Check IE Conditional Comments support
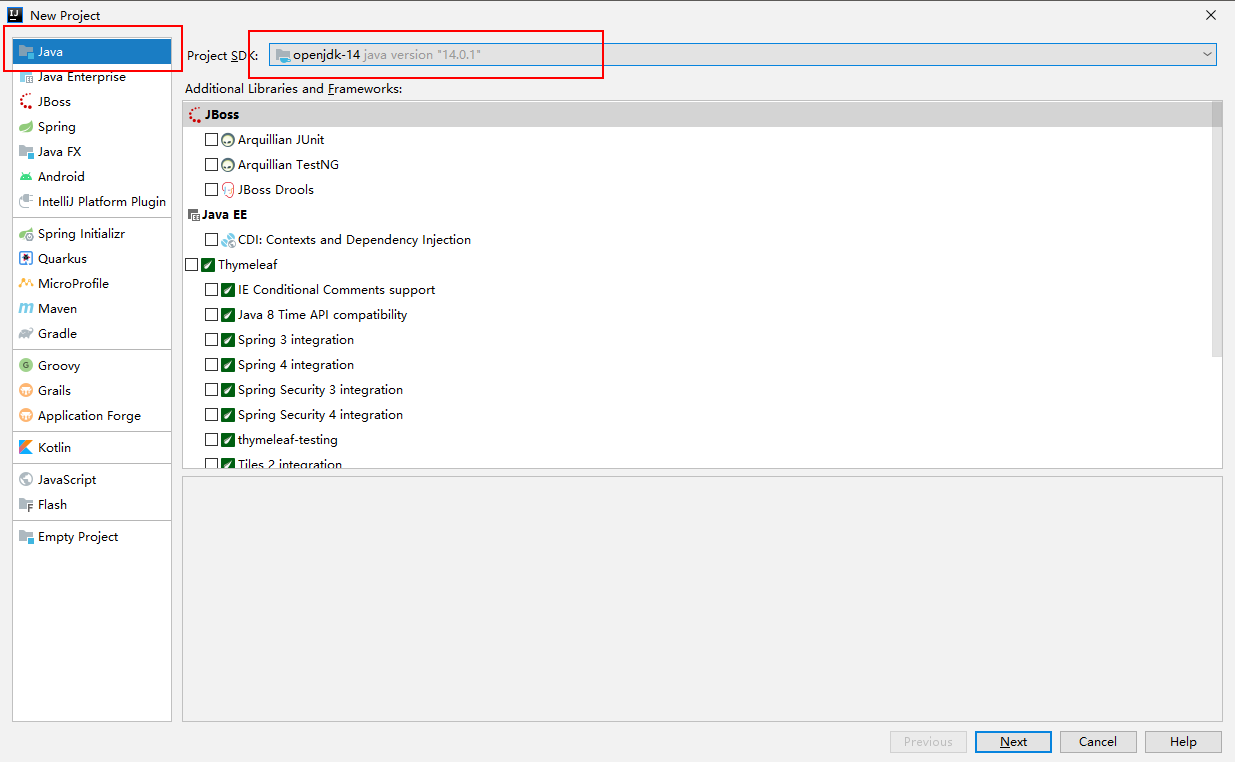 (x=211, y=290)
